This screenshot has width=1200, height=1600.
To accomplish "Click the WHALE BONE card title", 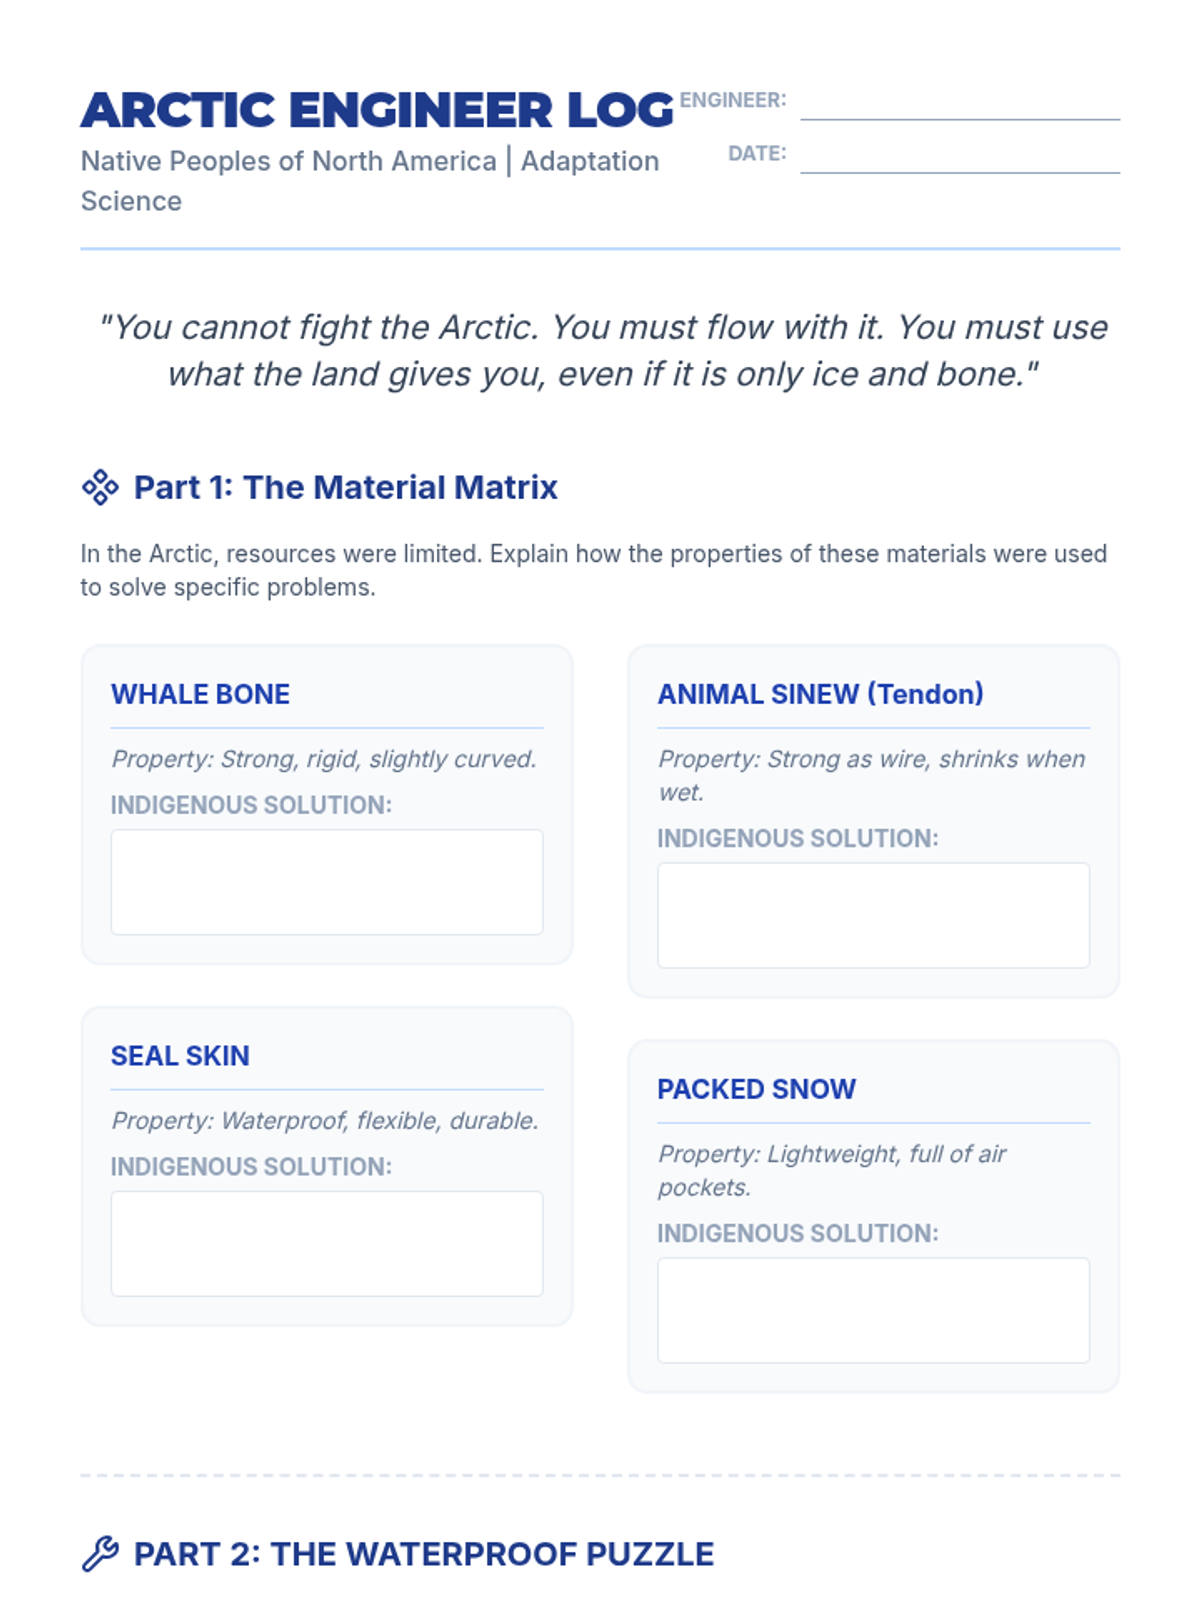I will pyautogui.click(x=200, y=694).
